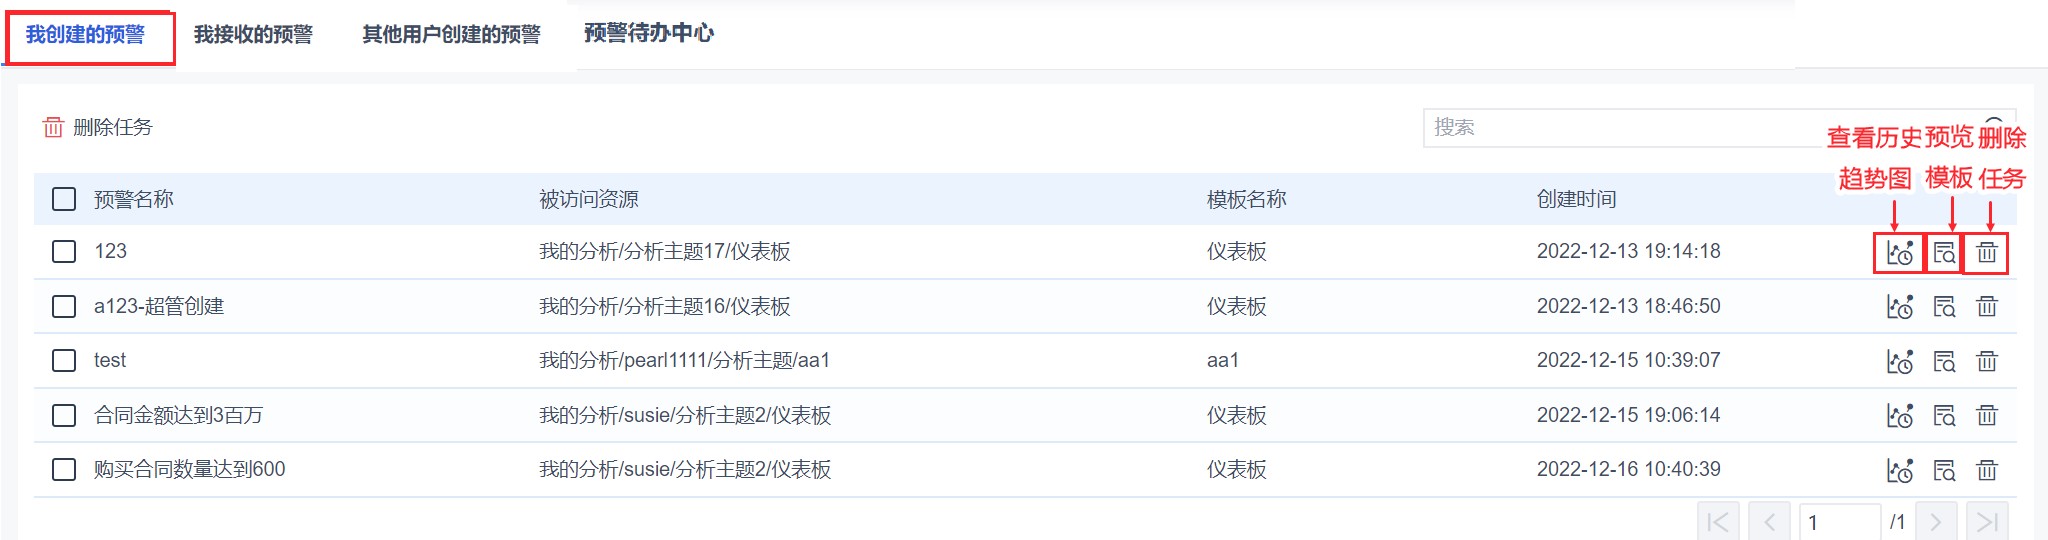The image size is (2048, 540).
Task: Select all alerts with header checkbox
Action: click(x=64, y=199)
